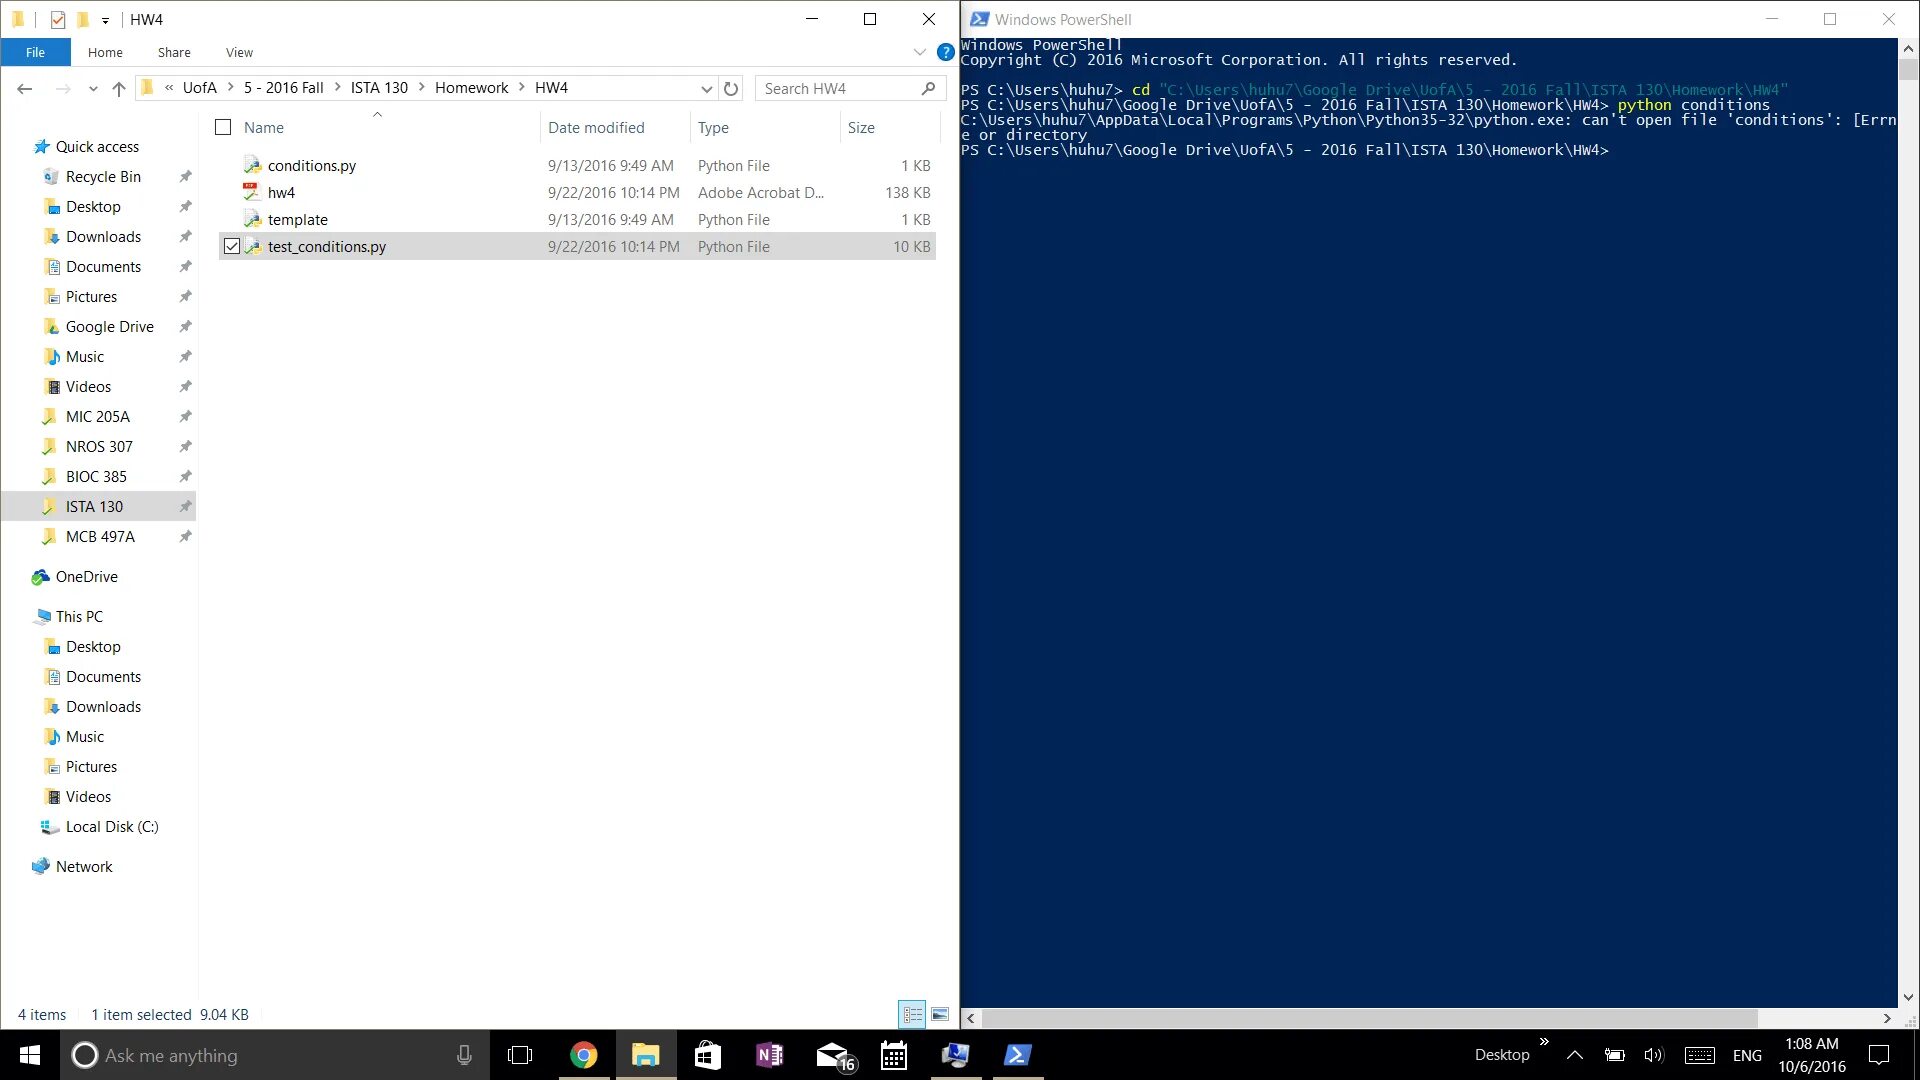
Task: Click the Refresh button in the address bar
Action: coord(731,88)
